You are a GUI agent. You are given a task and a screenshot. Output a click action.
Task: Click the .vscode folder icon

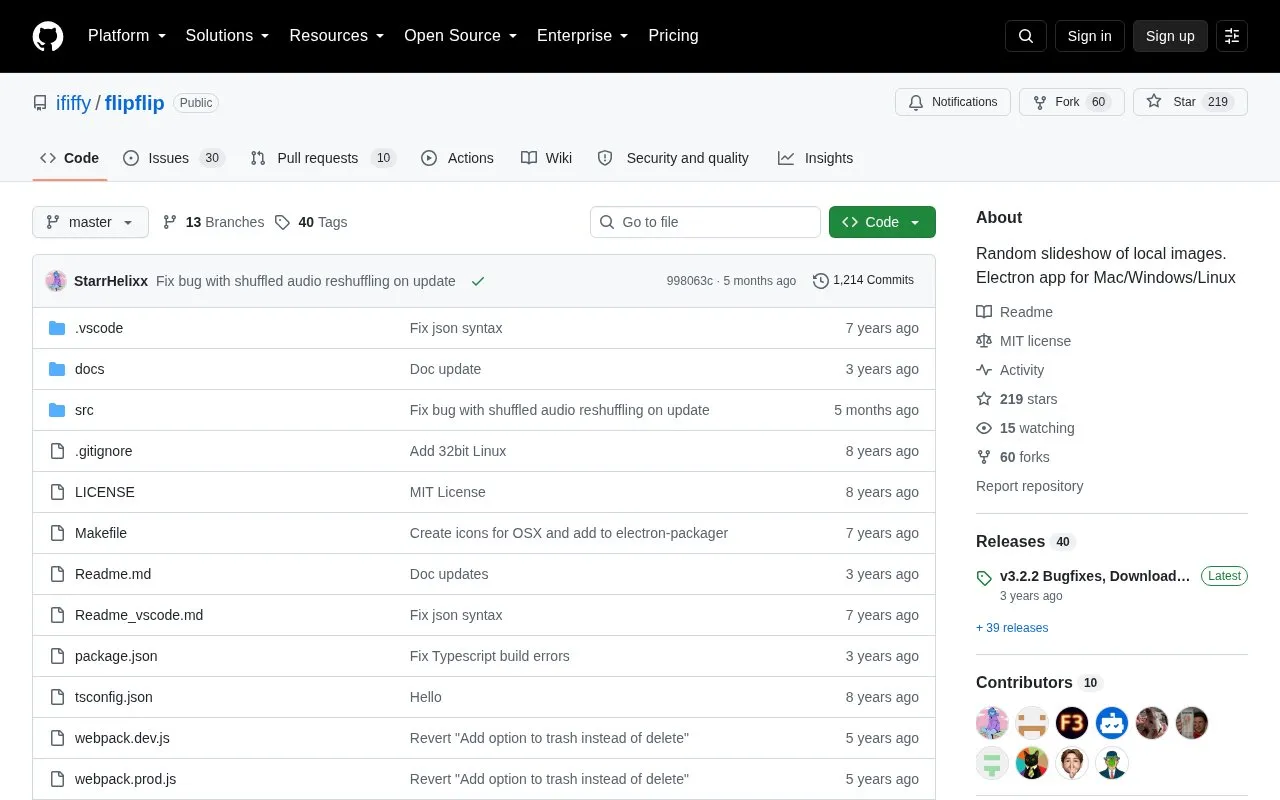tap(57, 328)
